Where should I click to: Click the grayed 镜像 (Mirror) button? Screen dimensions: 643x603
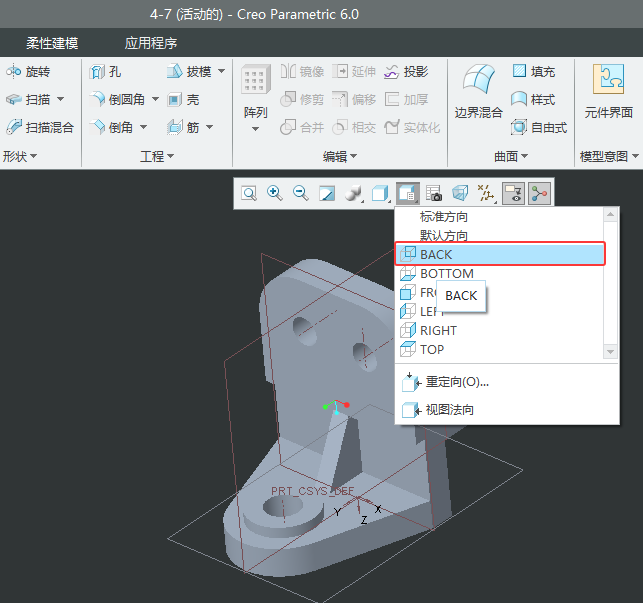point(302,72)
